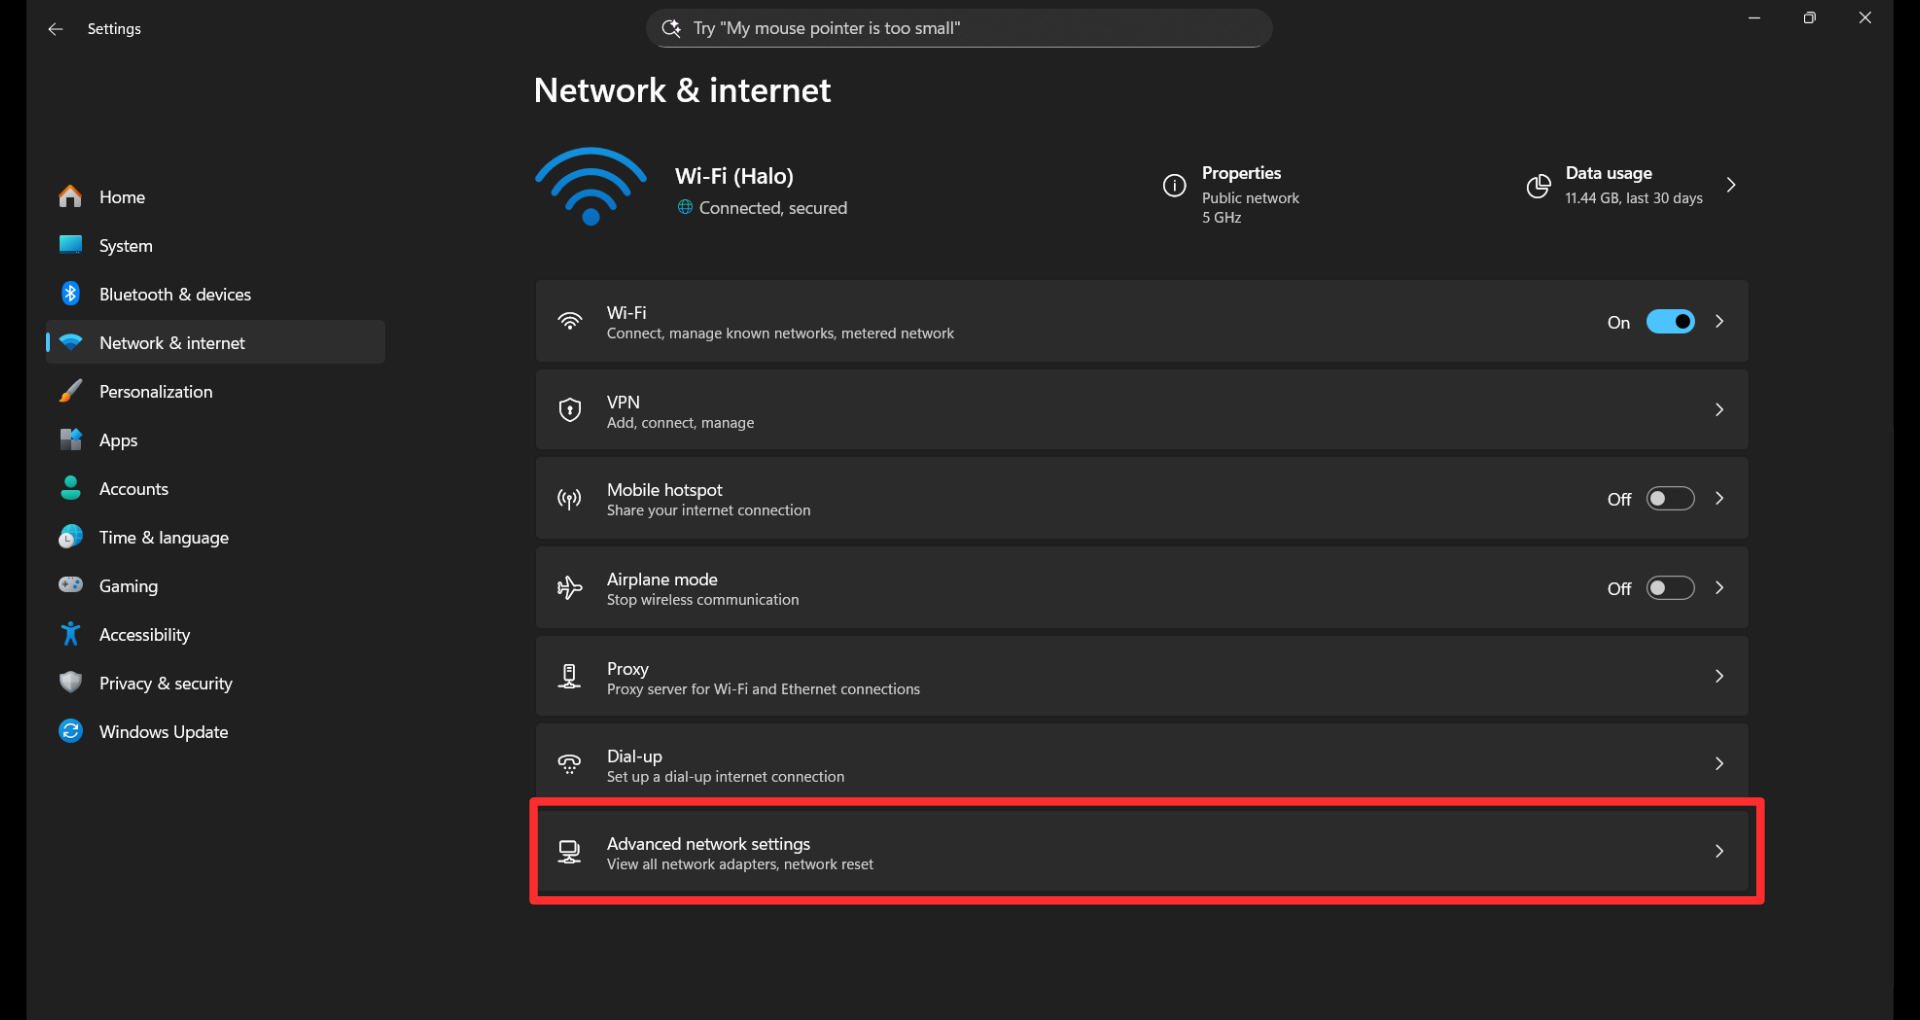Select the Mobile hotspot icon
This screenshot has width=1920, height=1020.
[570, 499]
